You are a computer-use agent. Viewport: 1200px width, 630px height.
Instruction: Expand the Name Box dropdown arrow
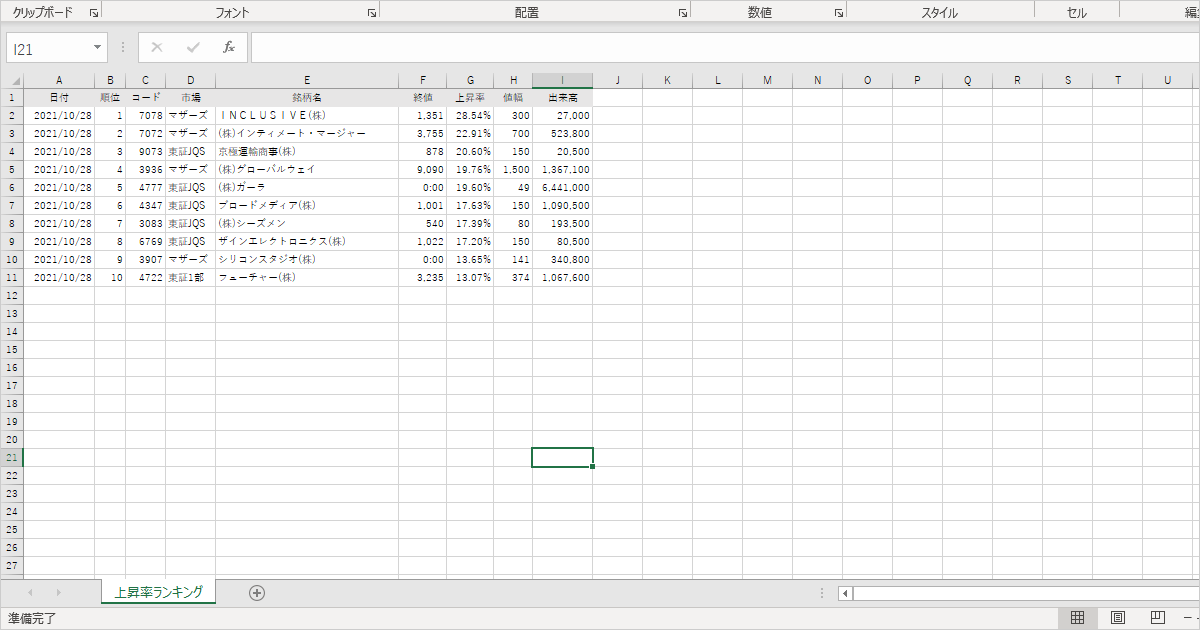pos(97,47)
